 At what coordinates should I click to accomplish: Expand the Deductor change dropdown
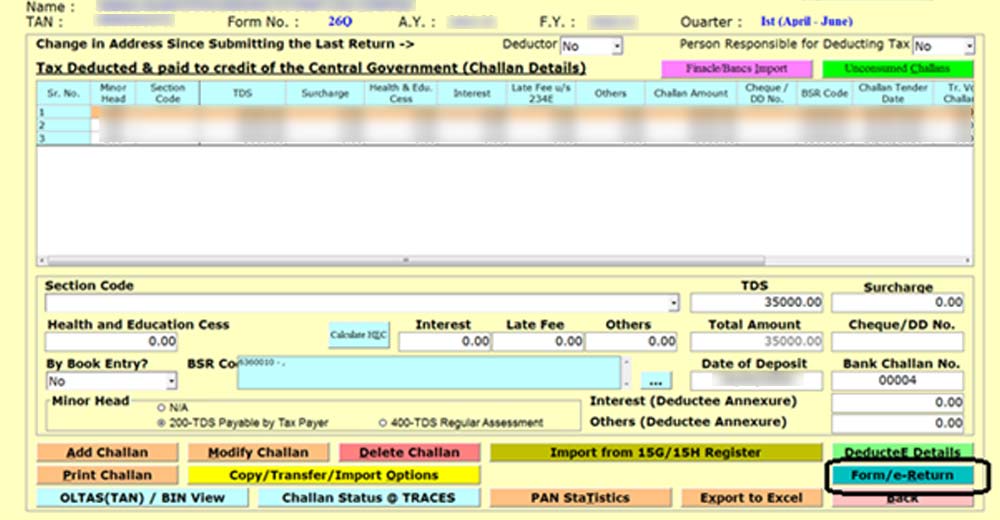coord(617,46)
